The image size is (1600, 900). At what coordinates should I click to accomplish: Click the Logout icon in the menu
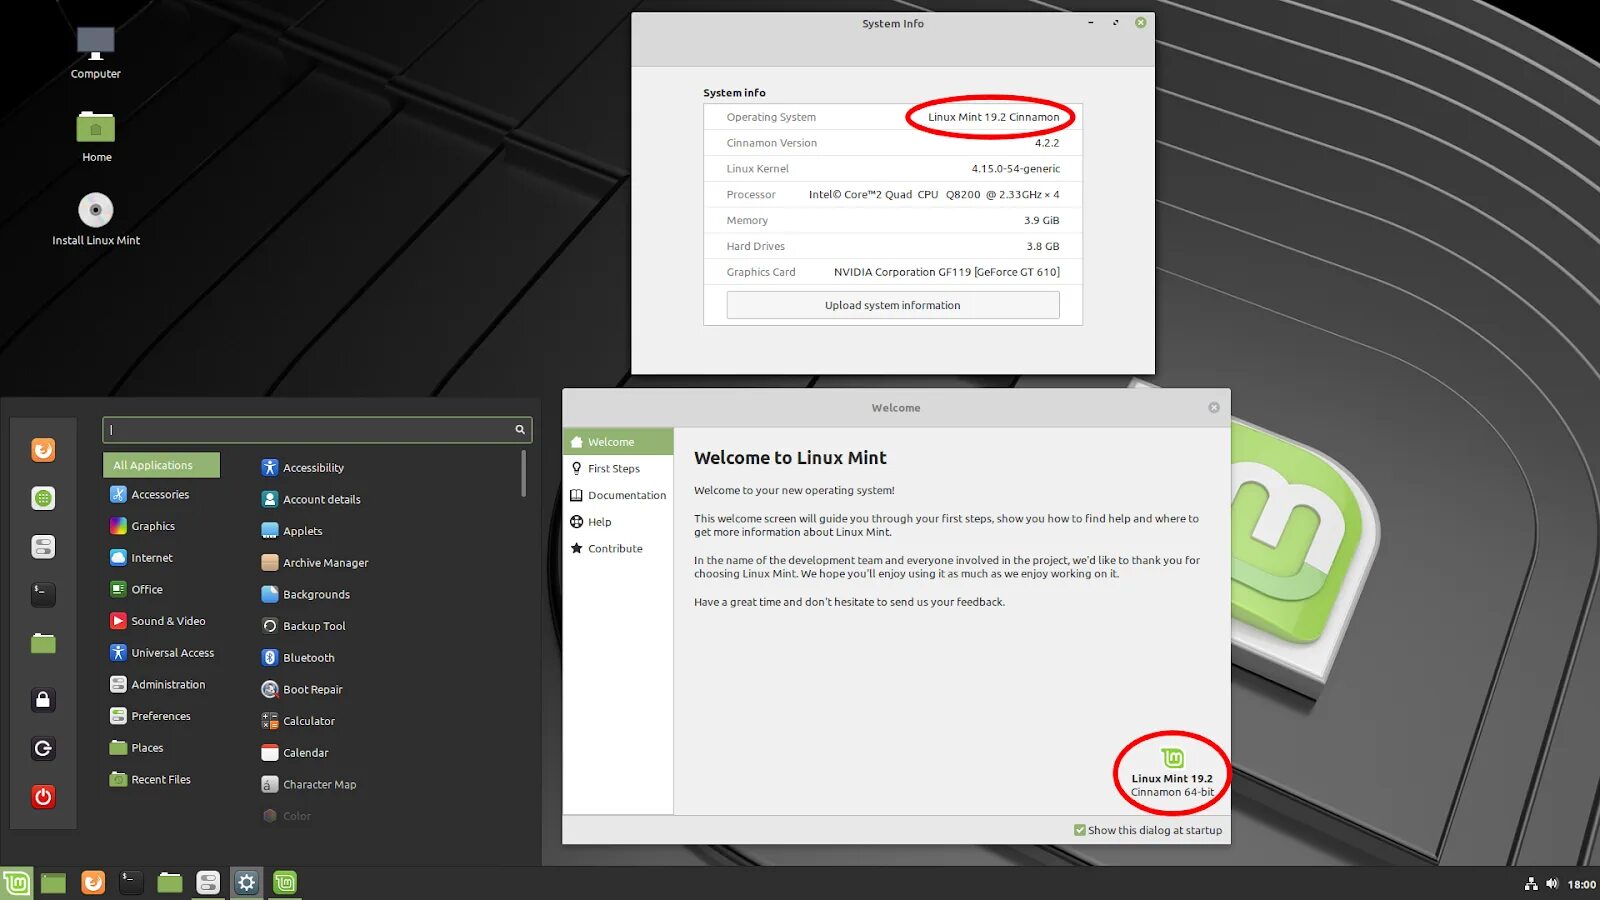pyautogui.click(x=43, y=748)
